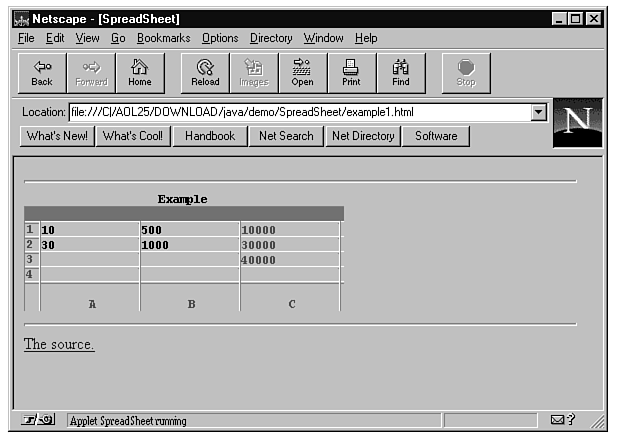Open the Bookmarks menu
The image size is (617, 437).
coord(164,38)
